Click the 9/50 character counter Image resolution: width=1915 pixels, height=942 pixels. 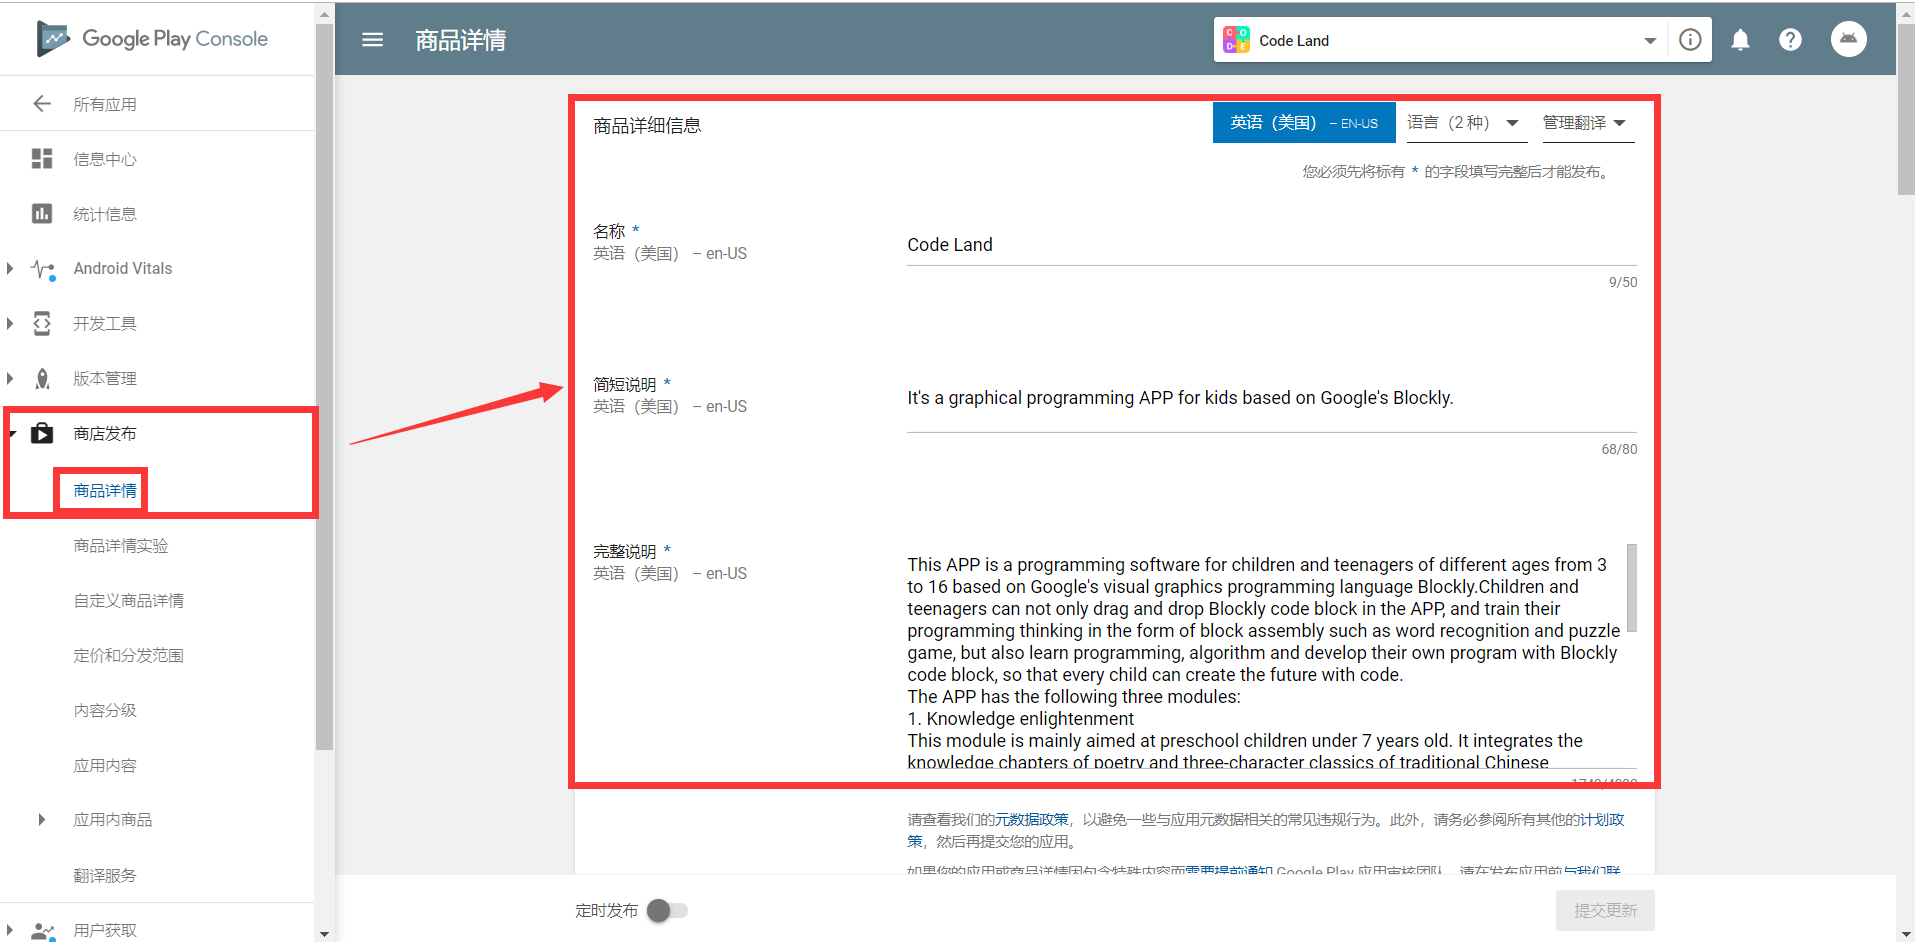point(1623,282)
